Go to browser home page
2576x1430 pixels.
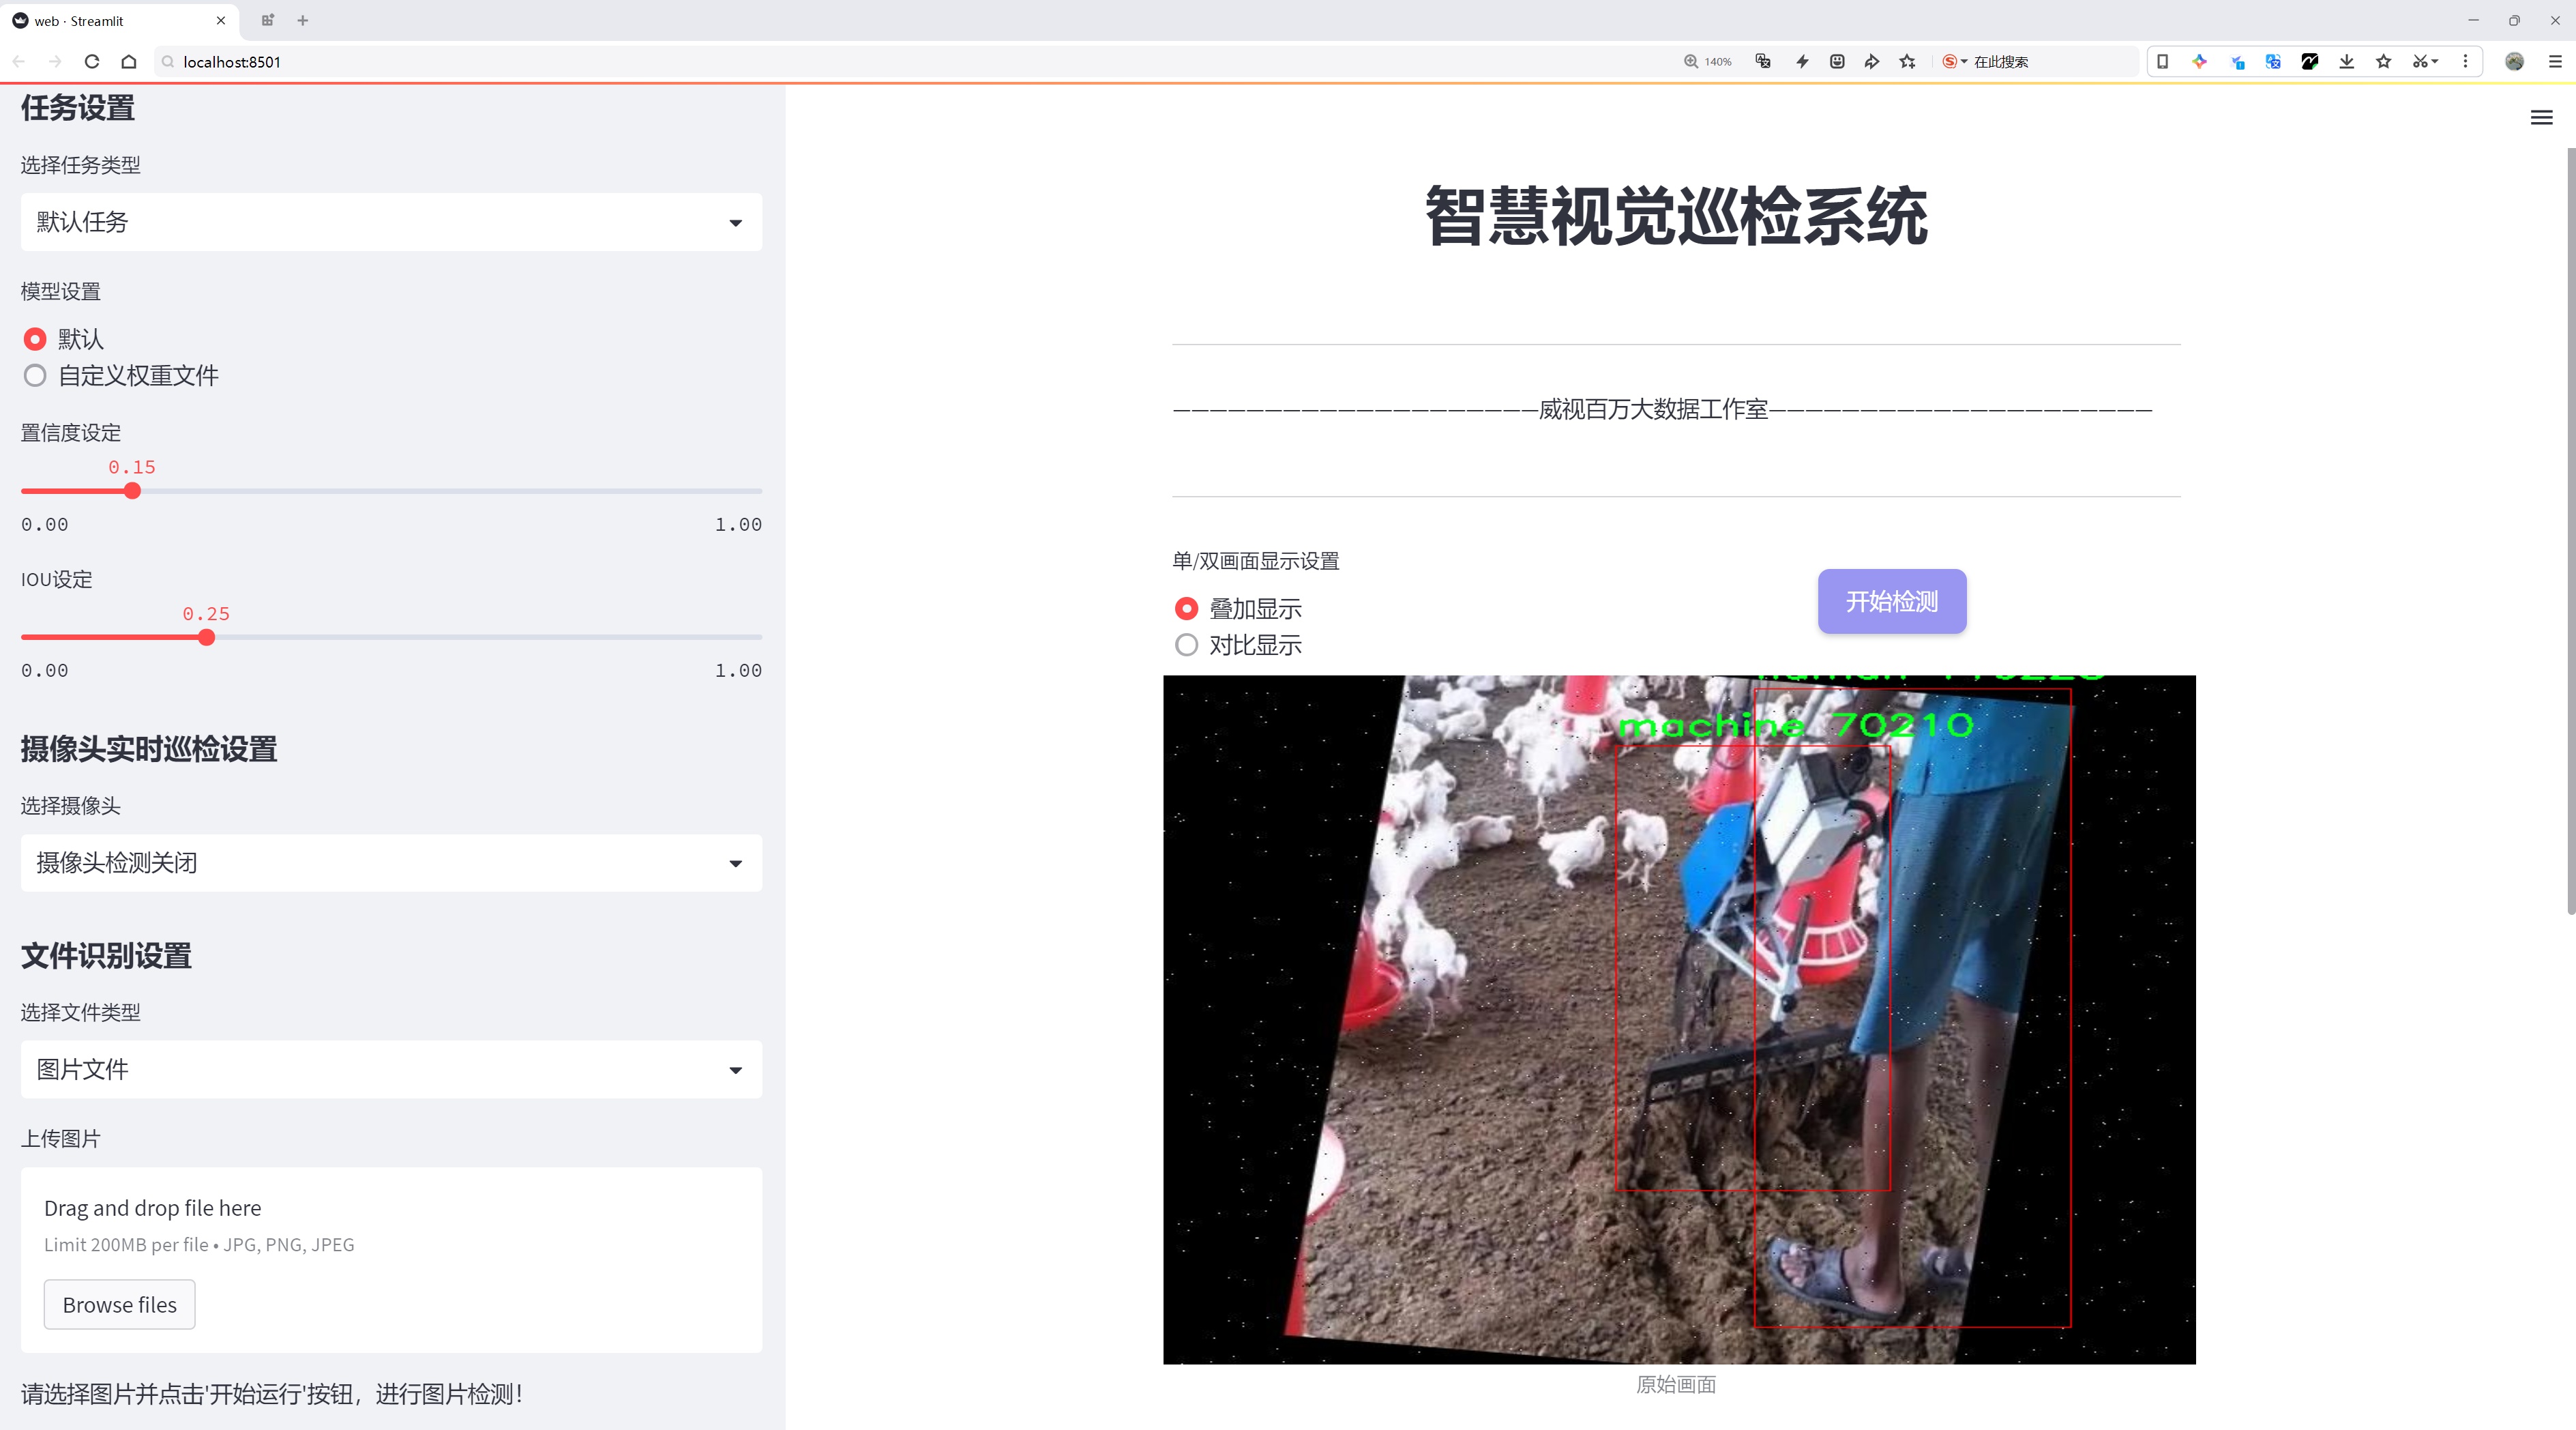129,61
